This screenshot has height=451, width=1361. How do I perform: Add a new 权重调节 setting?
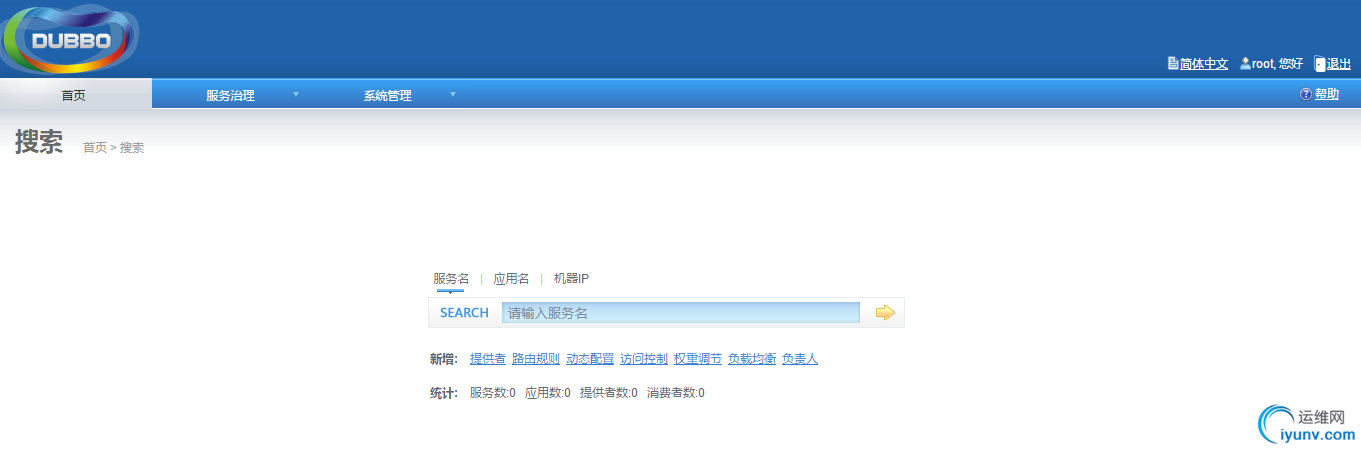click(x=698, y=359)
